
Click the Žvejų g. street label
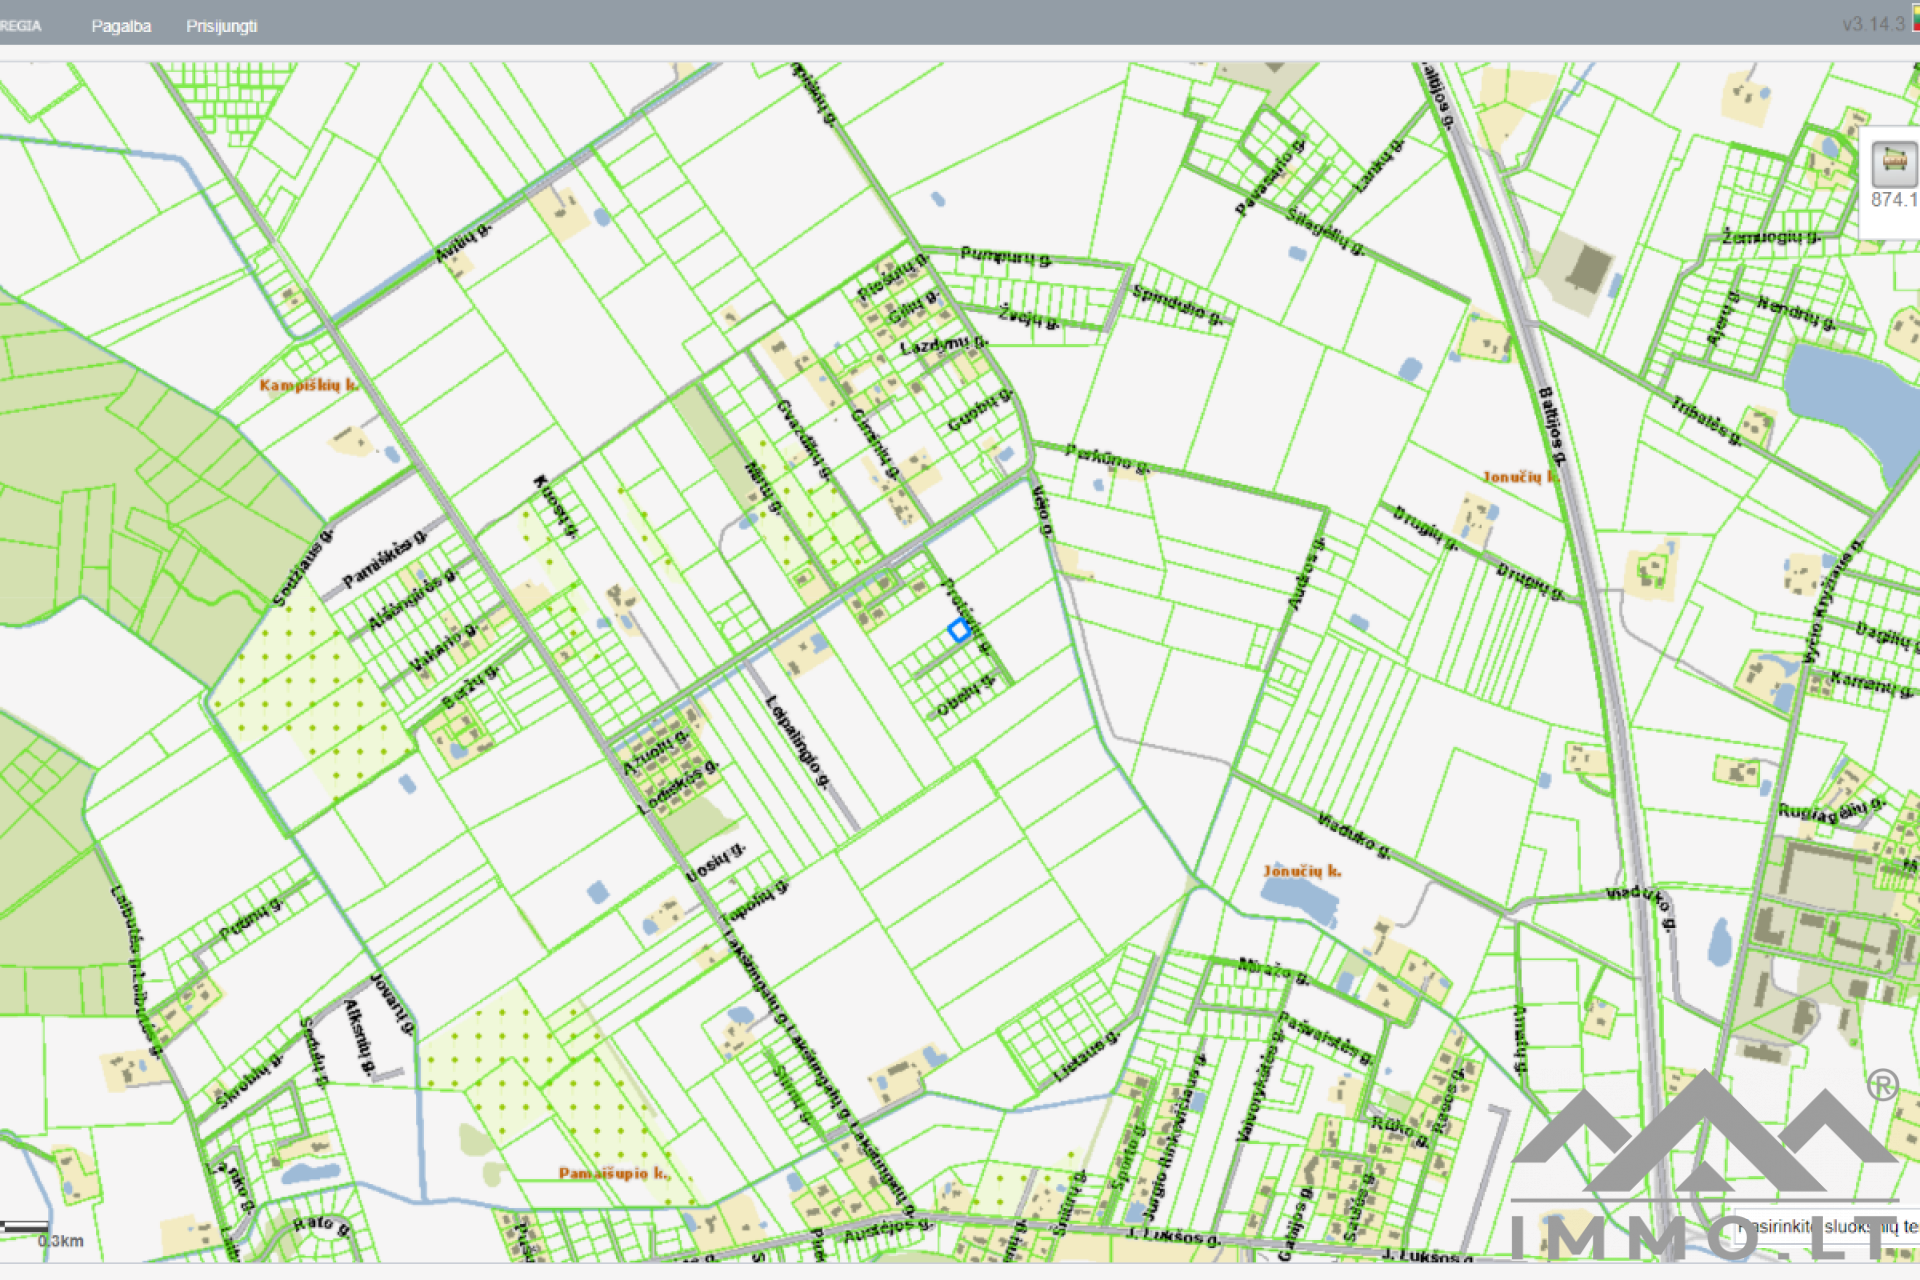point(1028,317)
